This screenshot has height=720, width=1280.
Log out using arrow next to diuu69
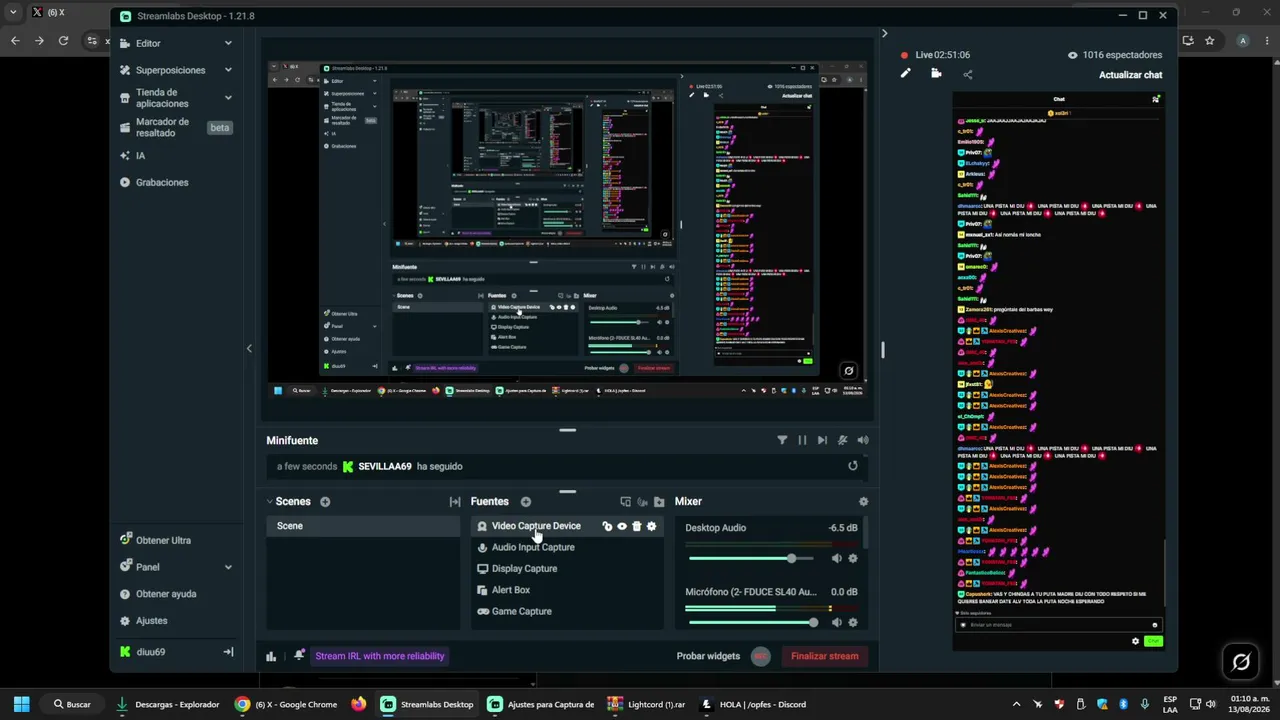(x=228, y=652)
